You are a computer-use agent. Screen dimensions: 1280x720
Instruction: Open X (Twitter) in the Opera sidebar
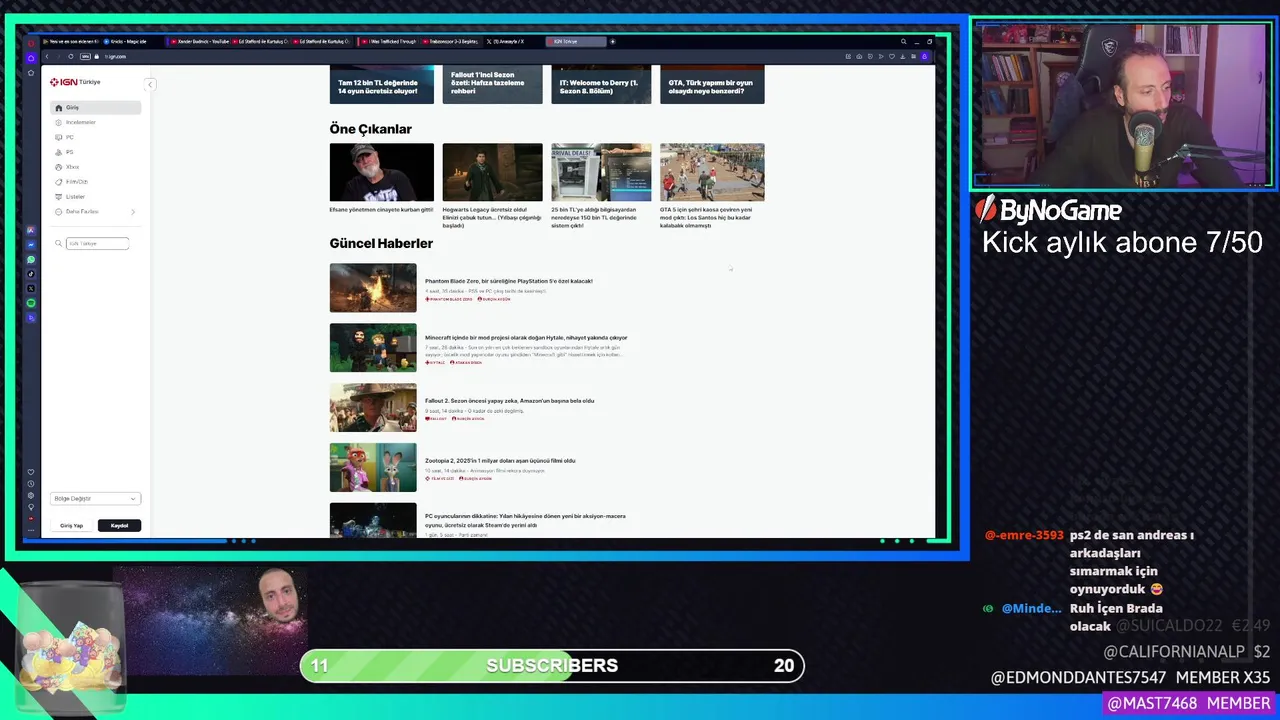pyautogui.click(x=31, y=288)
